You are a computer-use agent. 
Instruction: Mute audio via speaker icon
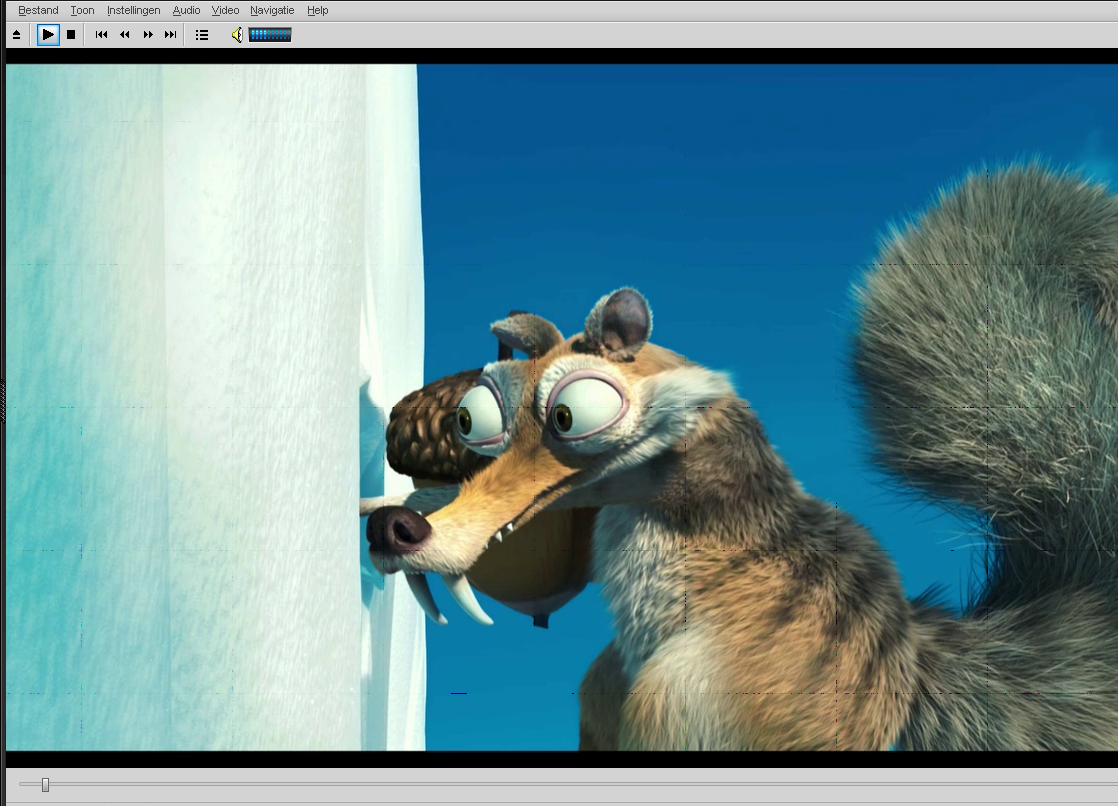click(x=237, y=35)
